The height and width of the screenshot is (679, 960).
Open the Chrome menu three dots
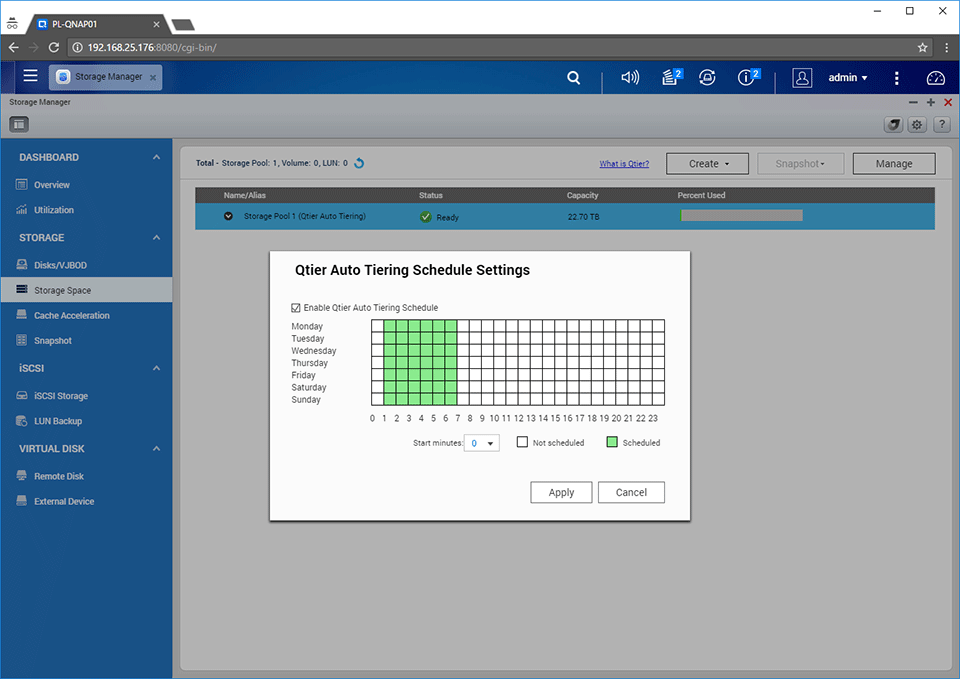(x=947, y=47)
